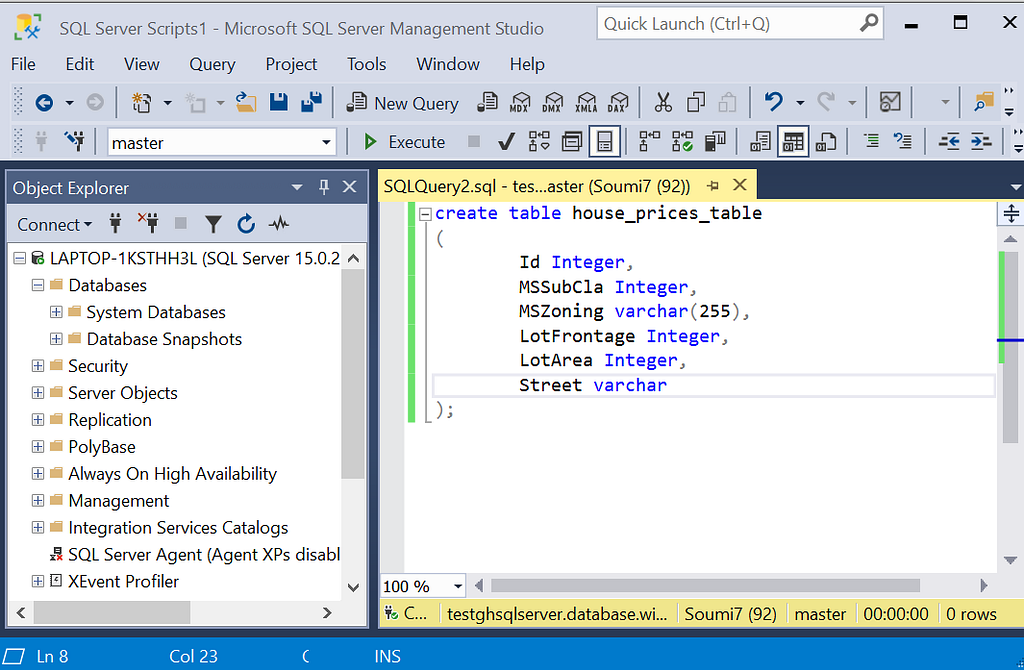Open the editor zoom 100 % dropdown
This screenshot has width=1024, height=670.
pyautogui.click(x=458, y=586)
